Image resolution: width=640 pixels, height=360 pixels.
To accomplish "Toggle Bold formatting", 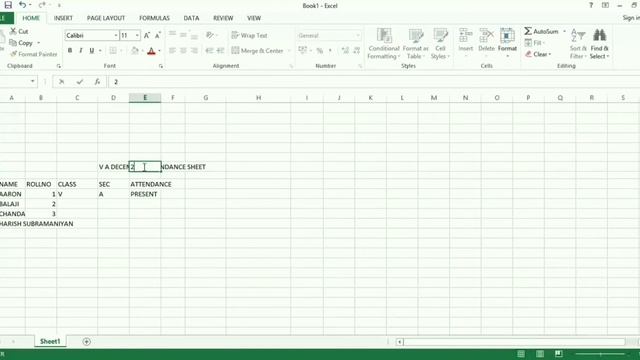I will (70, 51).
